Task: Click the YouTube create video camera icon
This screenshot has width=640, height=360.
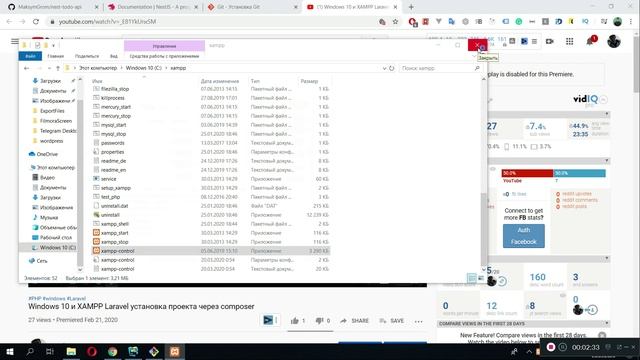Action: point(549,41)
